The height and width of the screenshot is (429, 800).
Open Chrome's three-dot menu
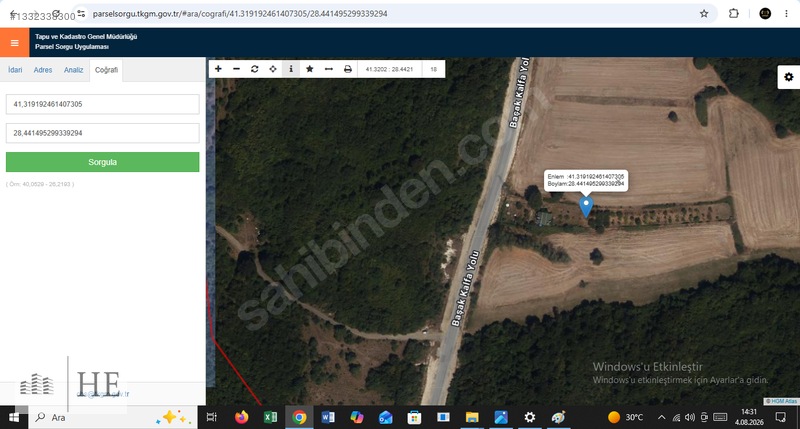point(786,14)
